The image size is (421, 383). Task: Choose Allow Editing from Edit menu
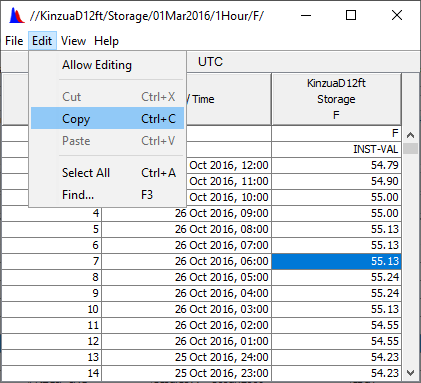click(107, 65)
